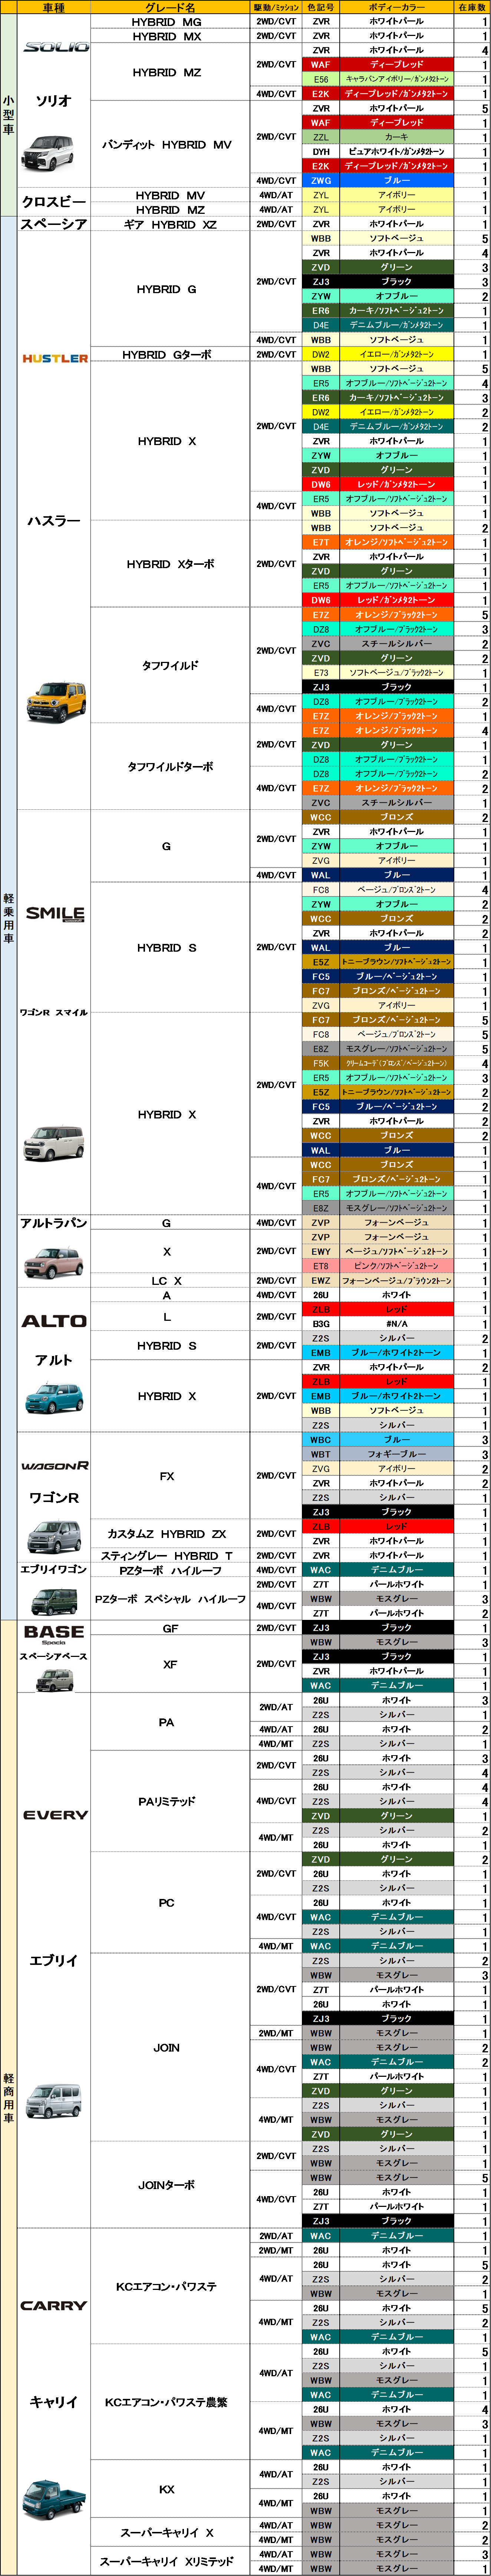This screenshot has width=491, height=2576.
Task: Select the 小型車 category cell
Action: pyautogui.click(x=8, y=115)
